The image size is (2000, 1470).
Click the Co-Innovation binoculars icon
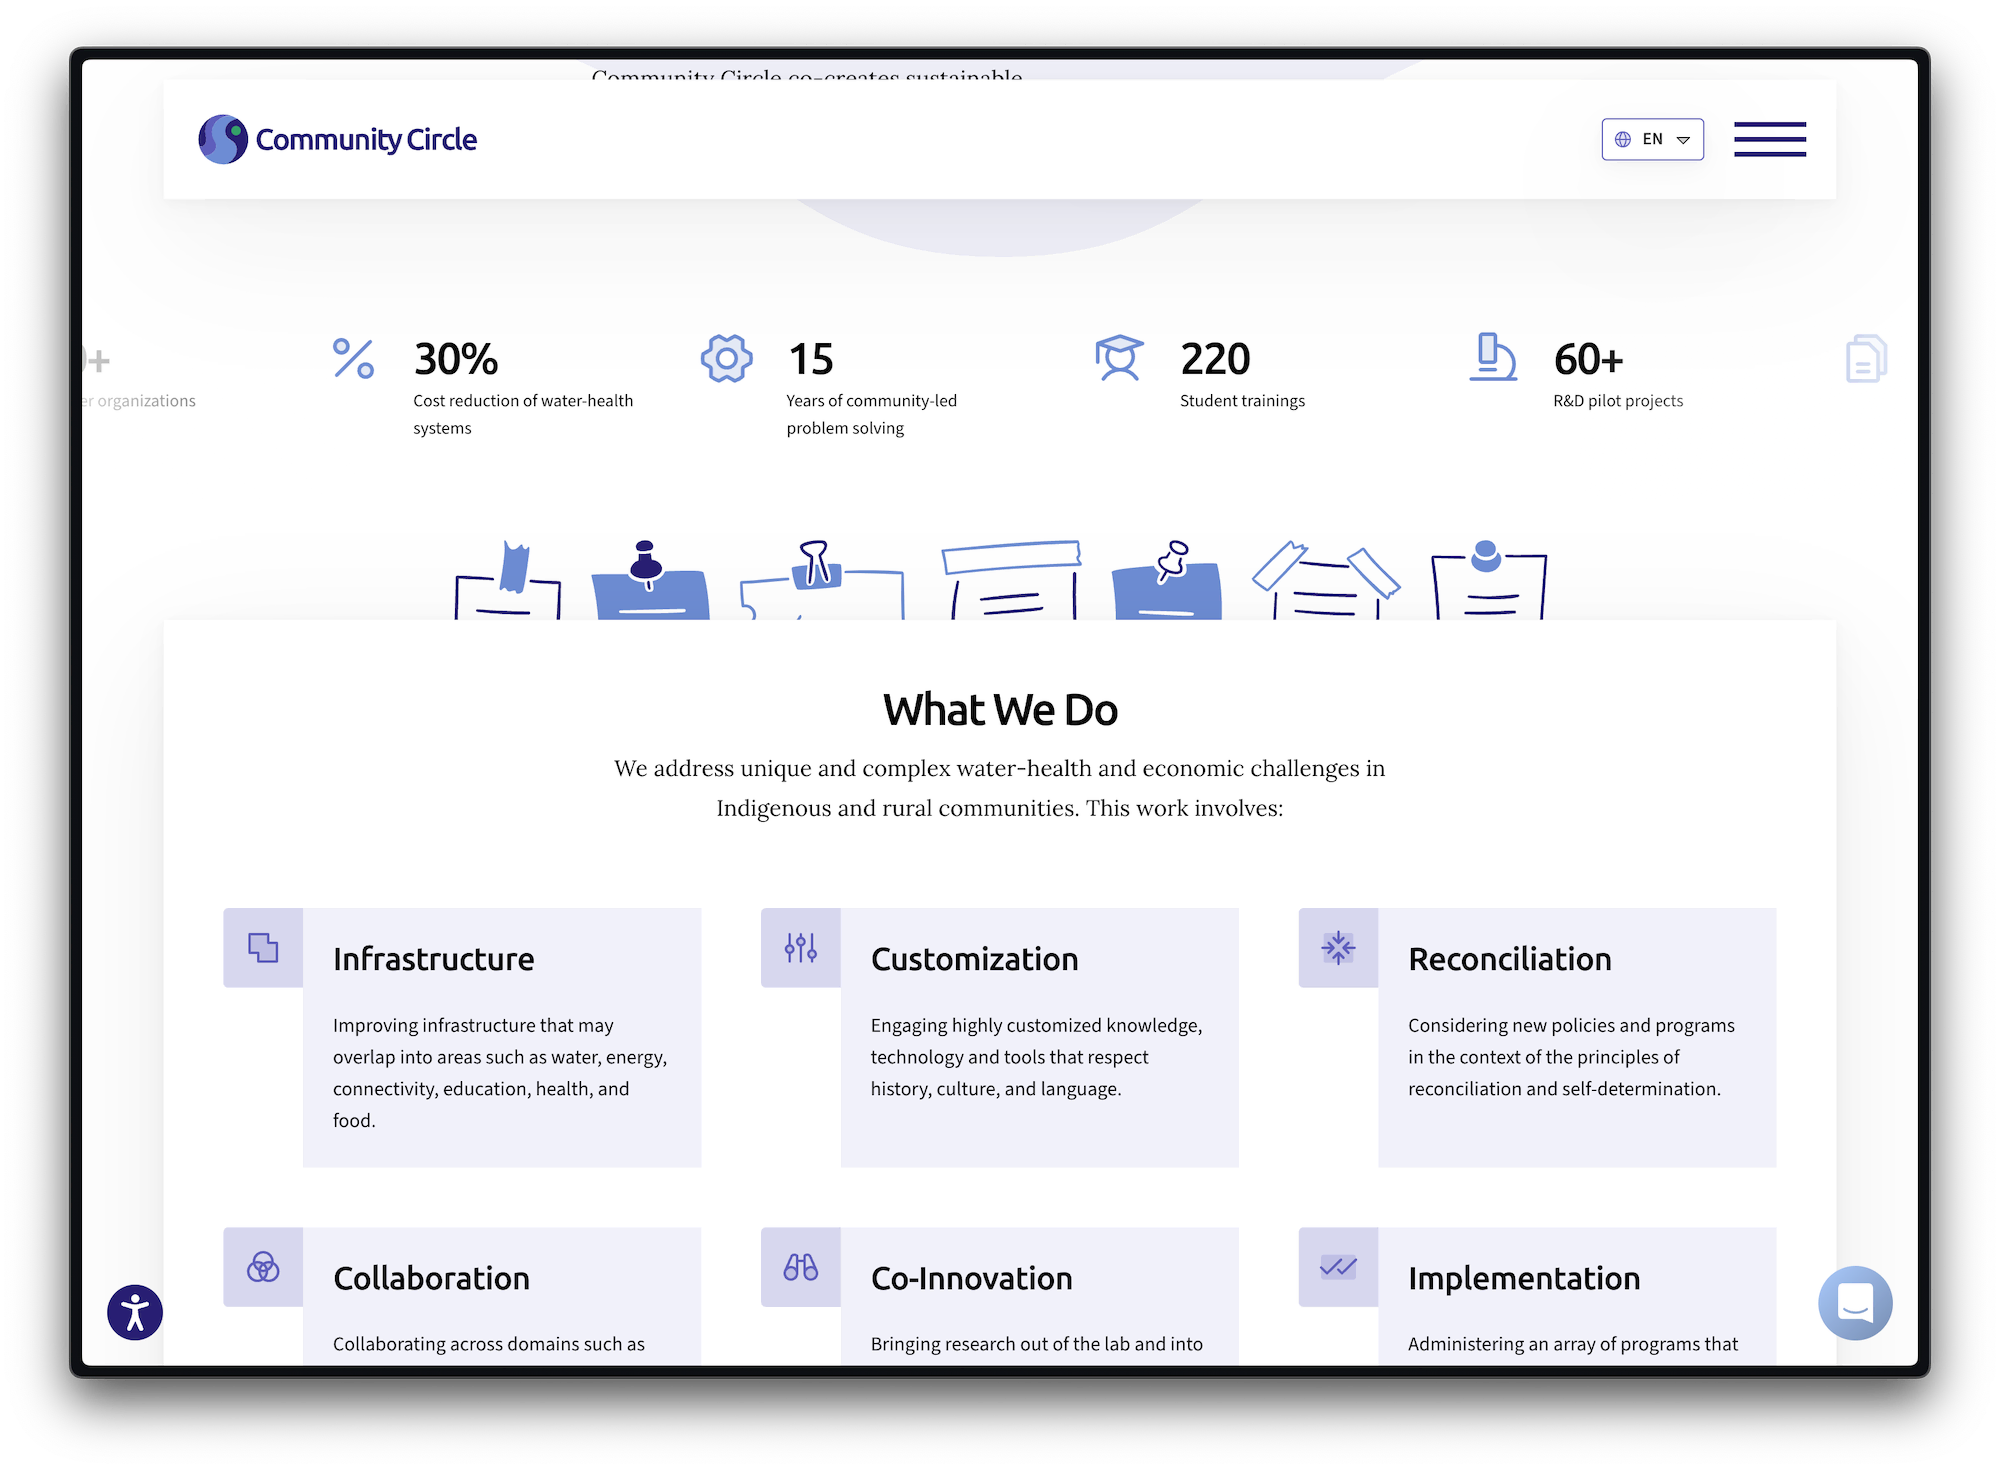tap(801, 1267)
